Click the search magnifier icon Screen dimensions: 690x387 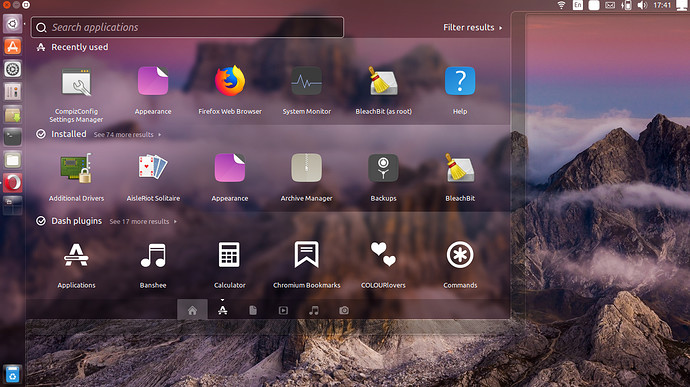pos(41,28)
